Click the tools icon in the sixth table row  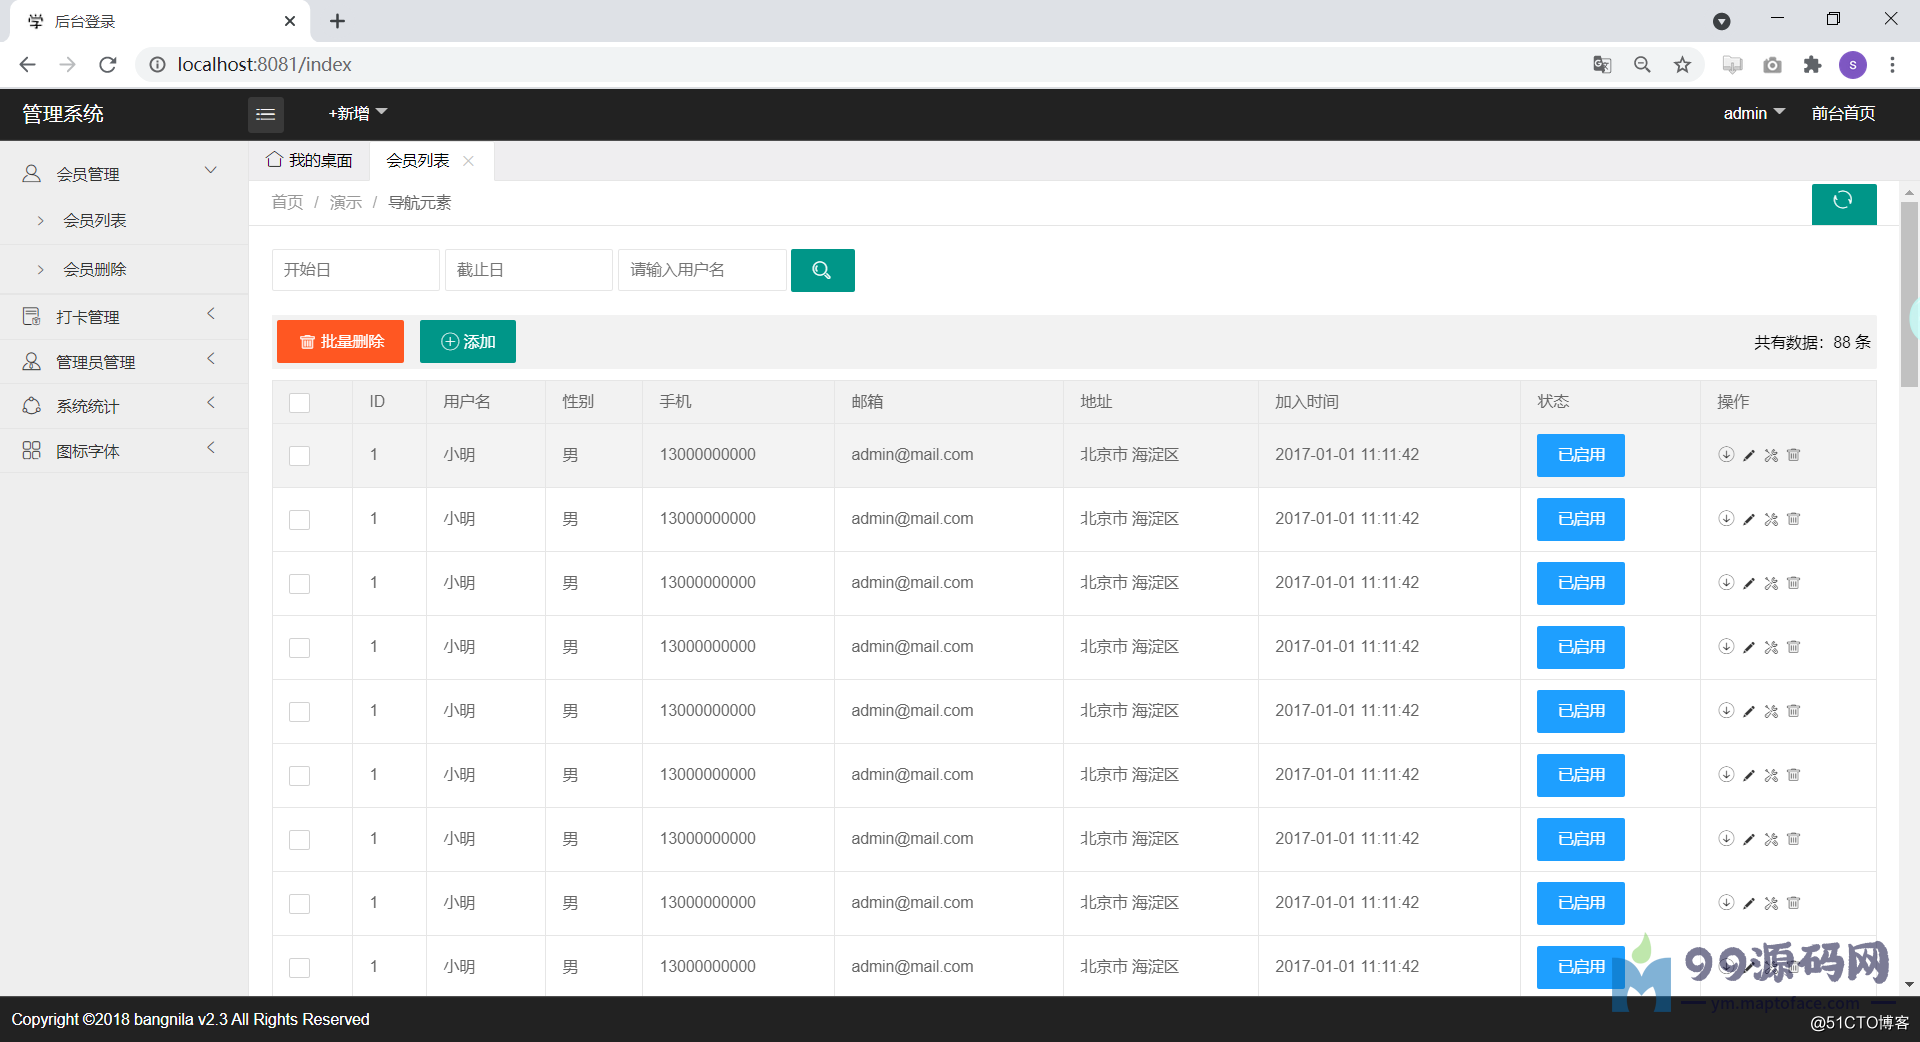[1771, 776]
